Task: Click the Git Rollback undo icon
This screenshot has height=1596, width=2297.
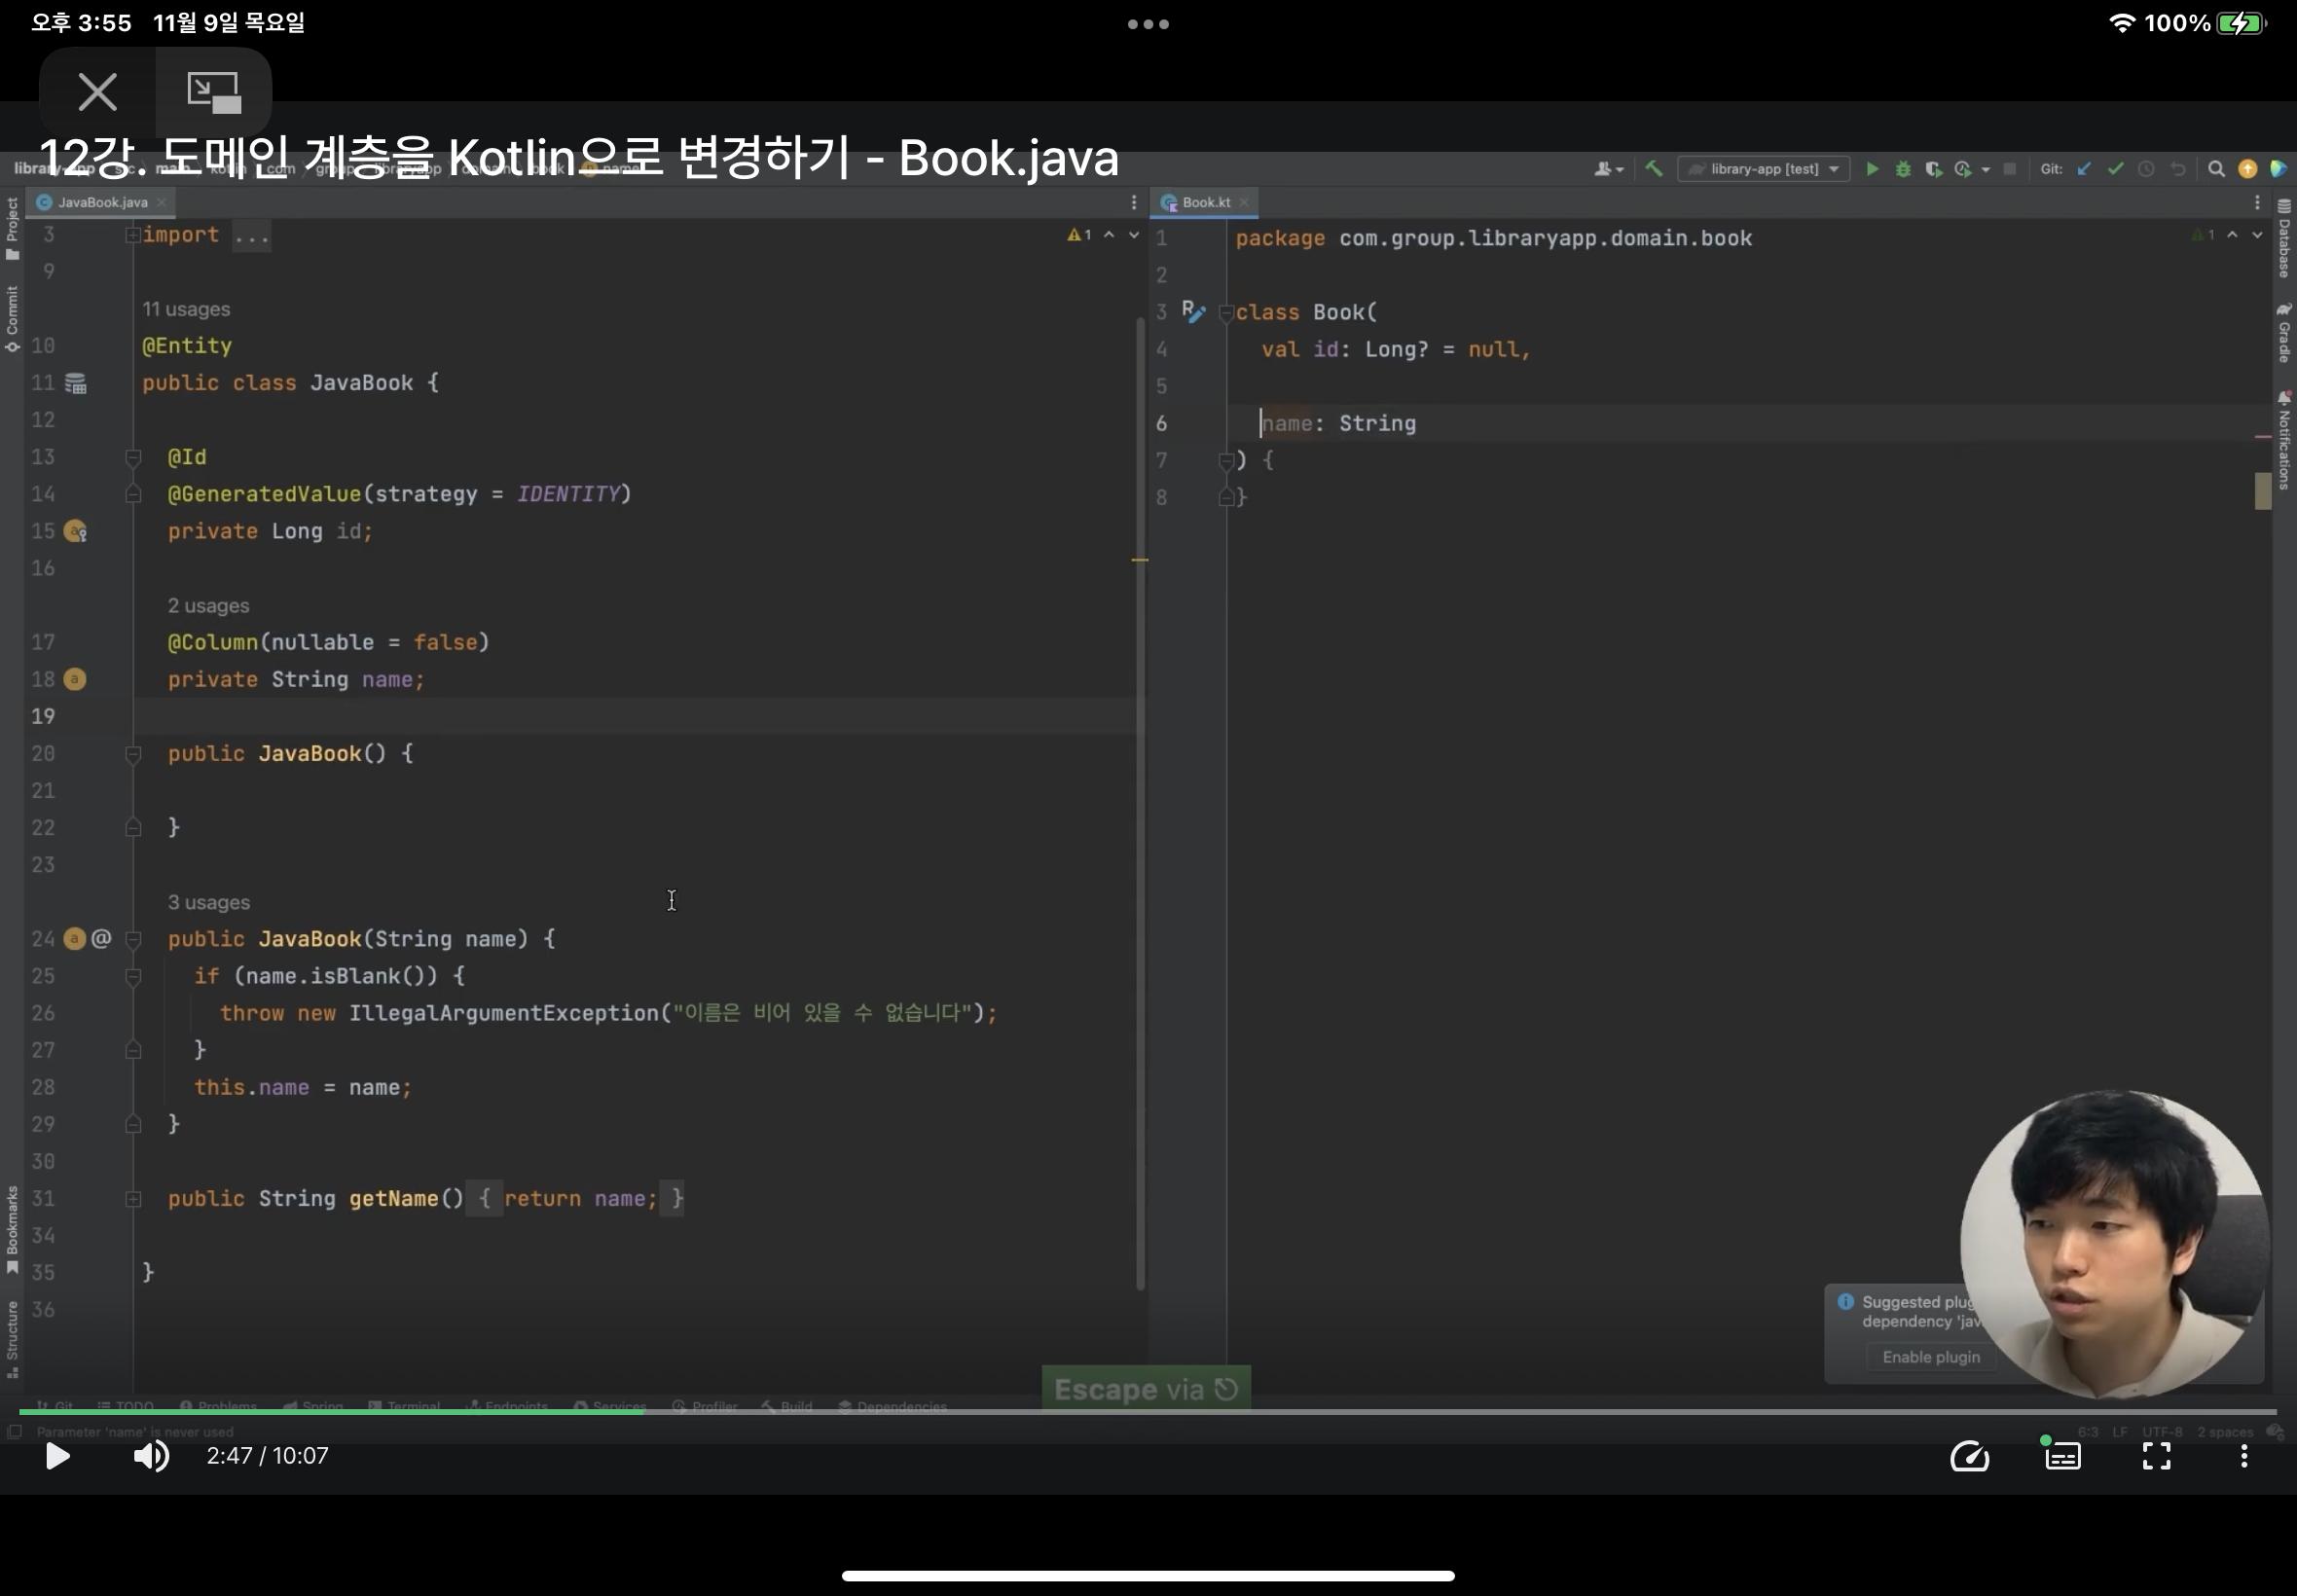Action: [x=2177, y=169]
